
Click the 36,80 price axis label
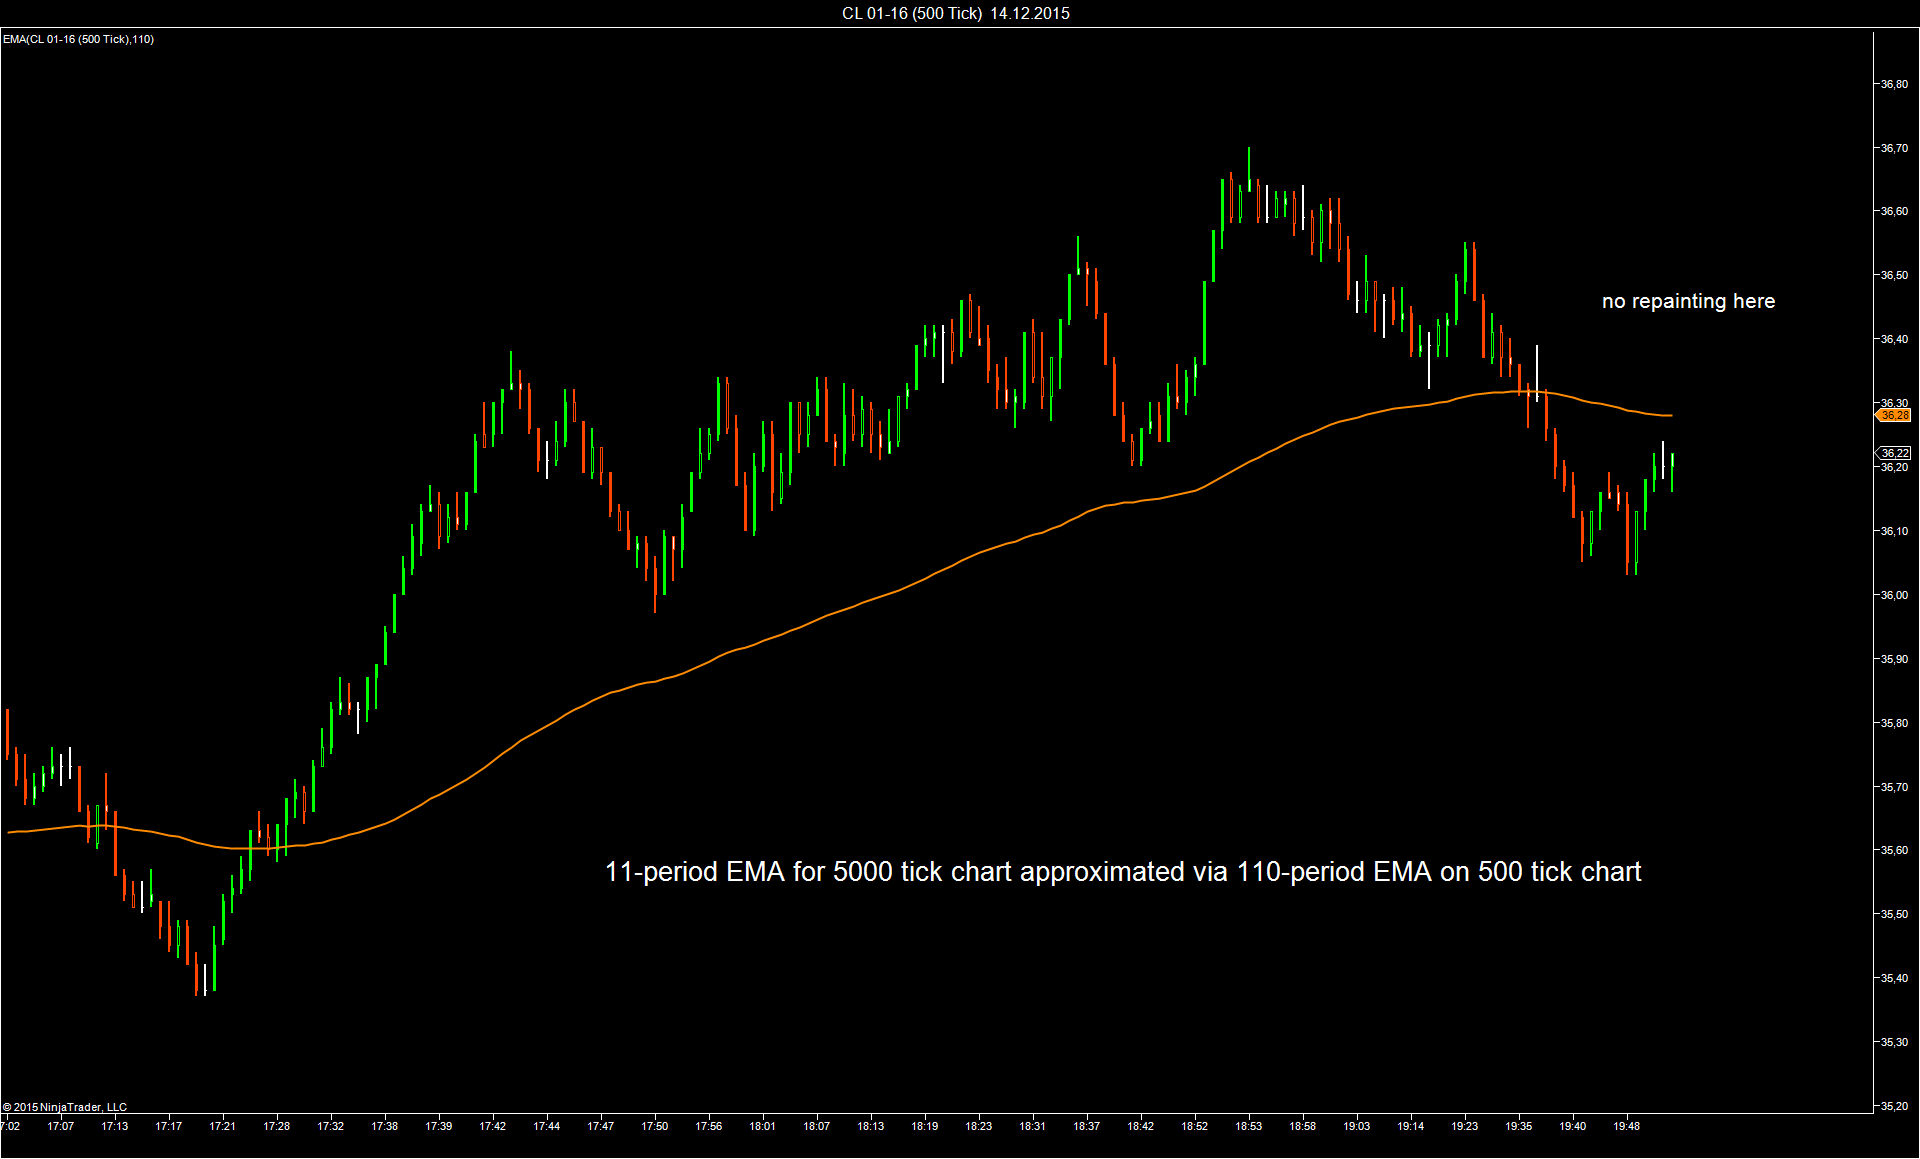pyautogui.click(x=1894, y=84)
